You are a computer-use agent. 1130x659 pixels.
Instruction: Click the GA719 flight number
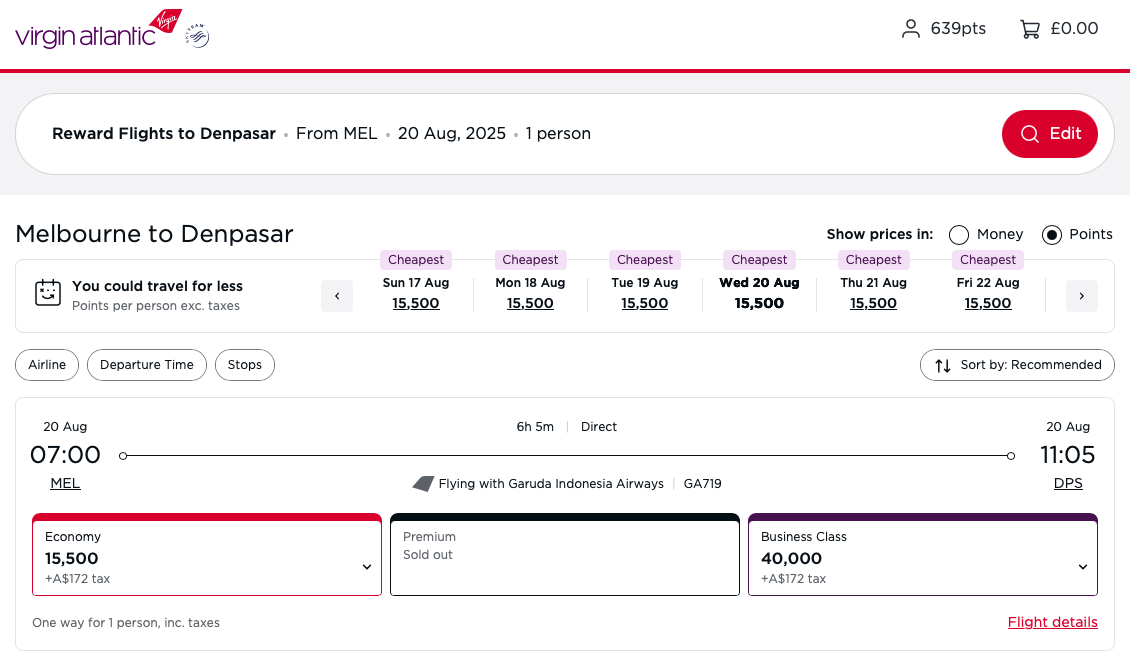tap(703, 484)
